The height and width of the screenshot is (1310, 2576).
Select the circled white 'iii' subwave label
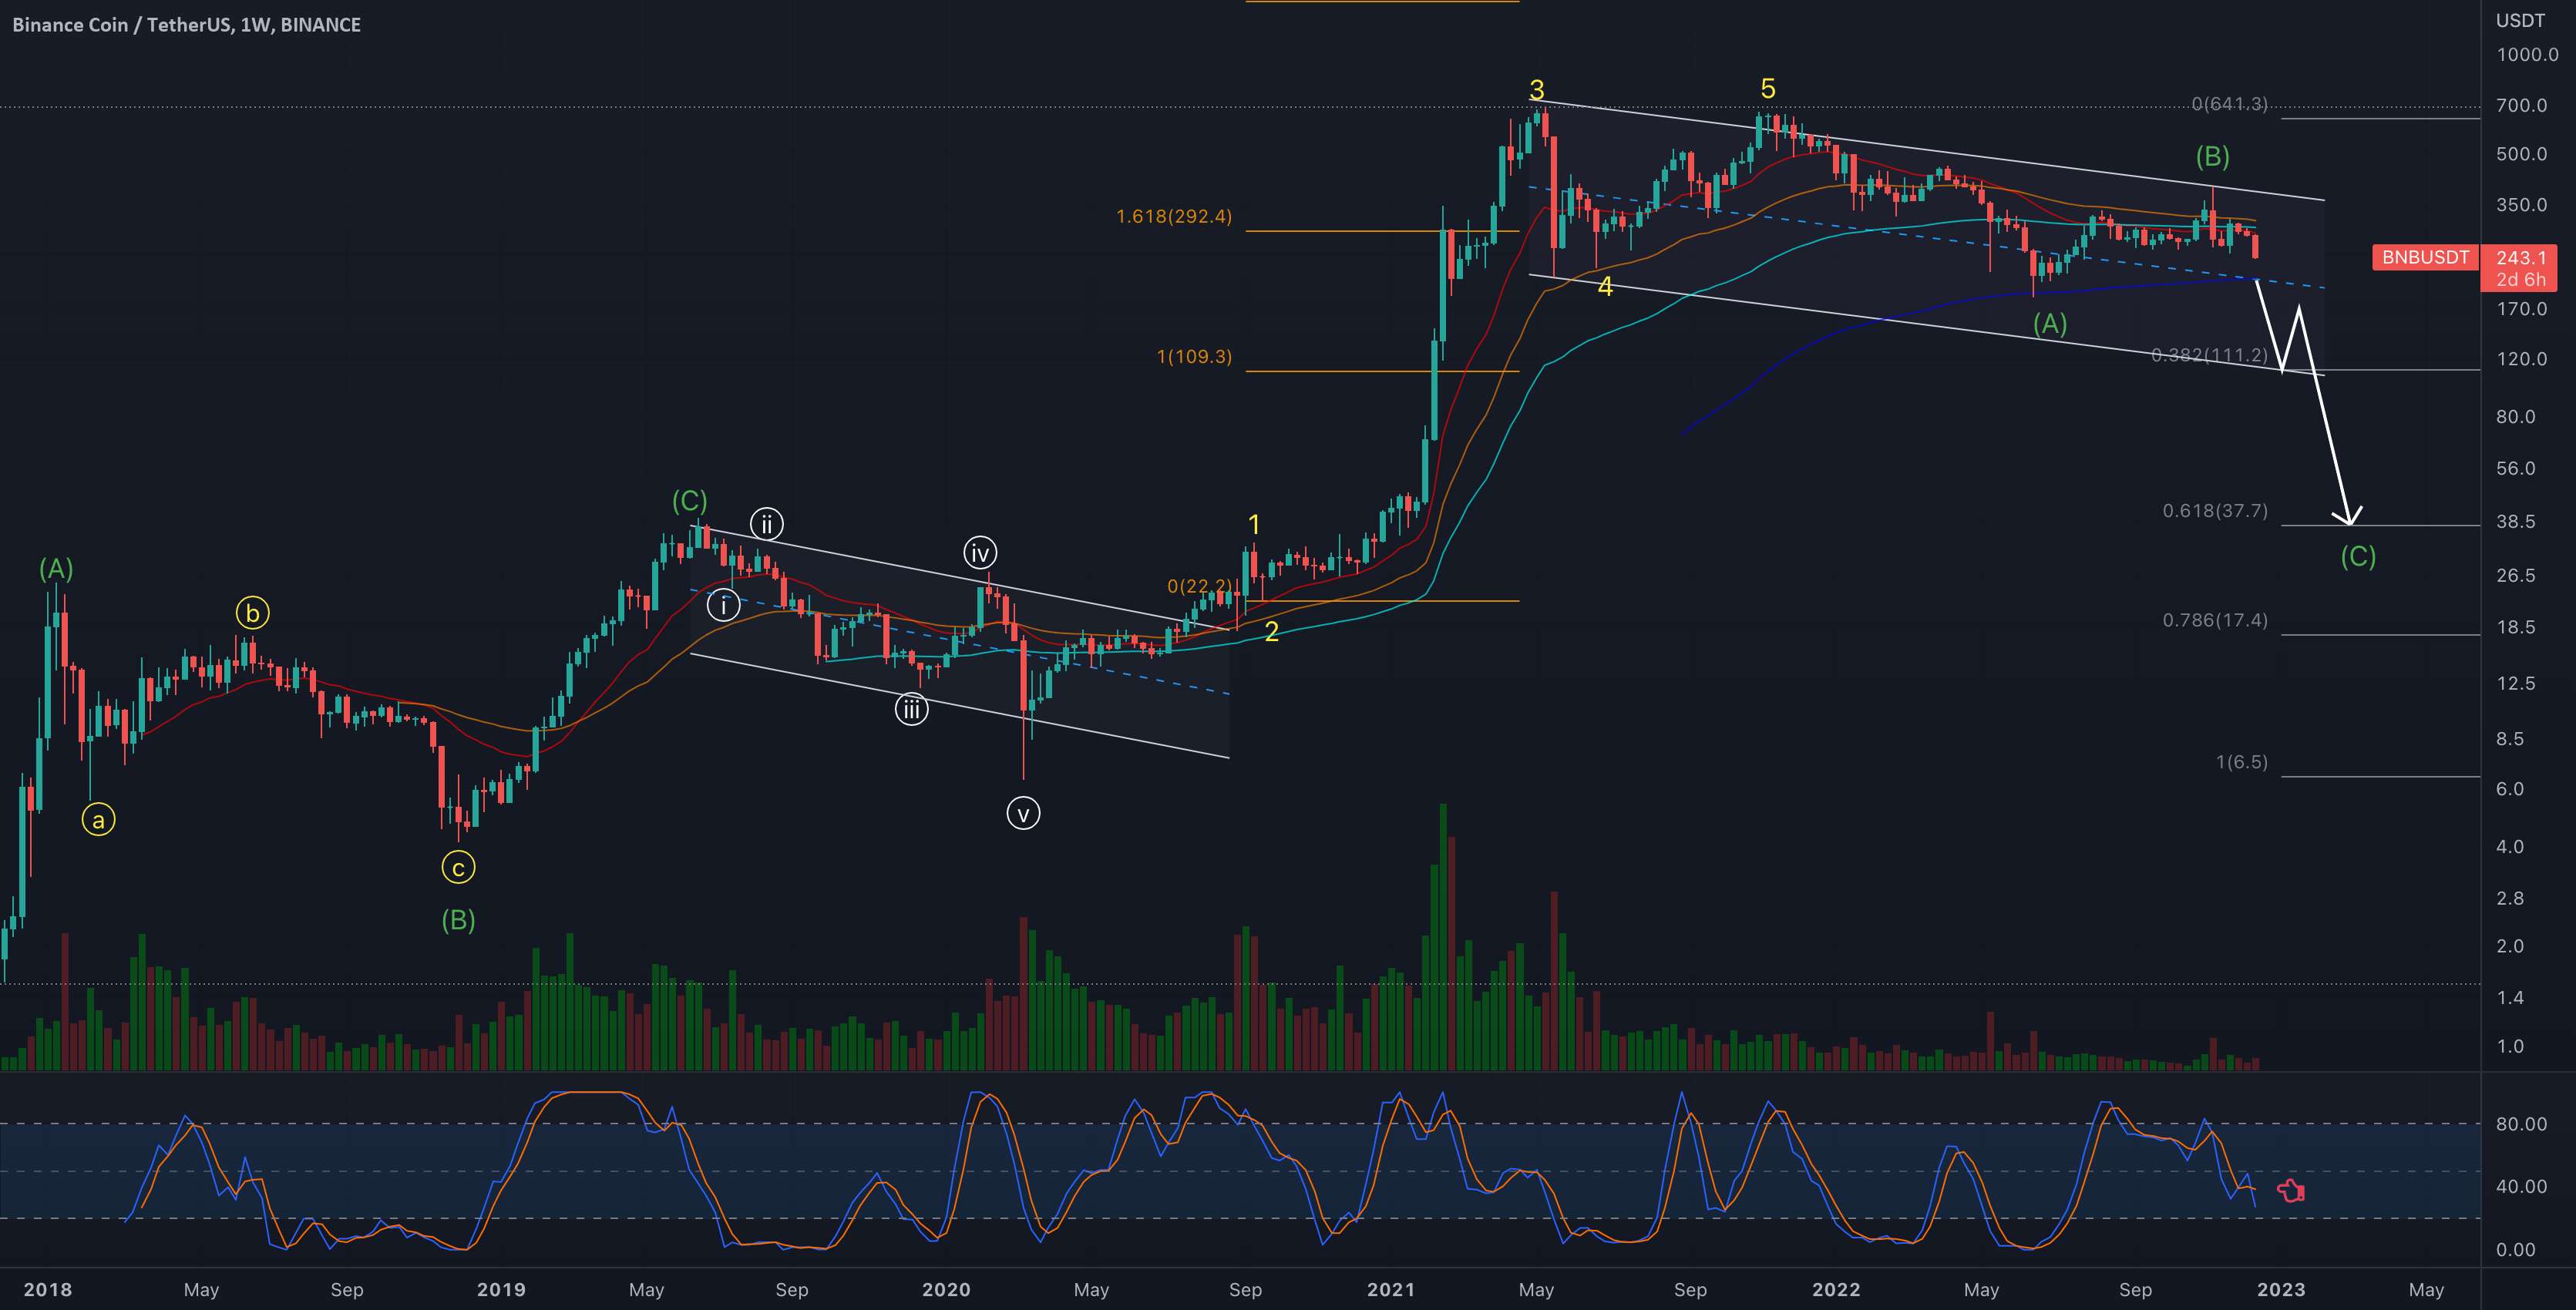tap(911, 709)
